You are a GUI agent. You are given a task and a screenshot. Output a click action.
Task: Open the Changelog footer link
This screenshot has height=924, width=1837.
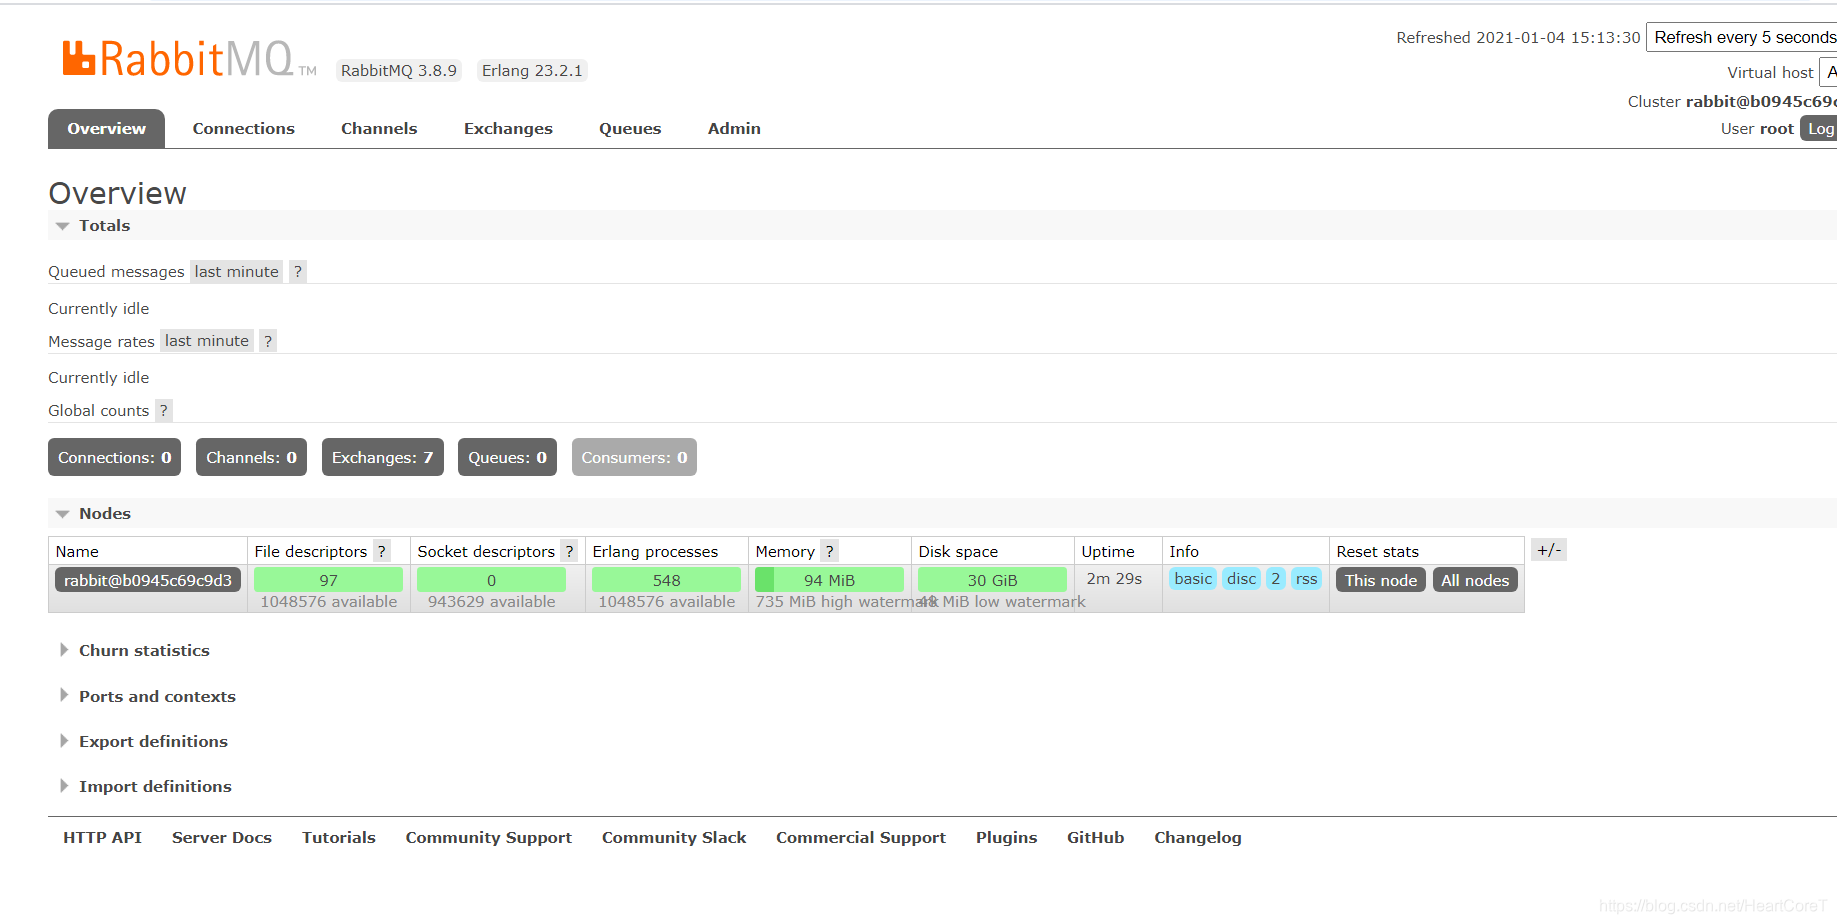pos(1198,838)
